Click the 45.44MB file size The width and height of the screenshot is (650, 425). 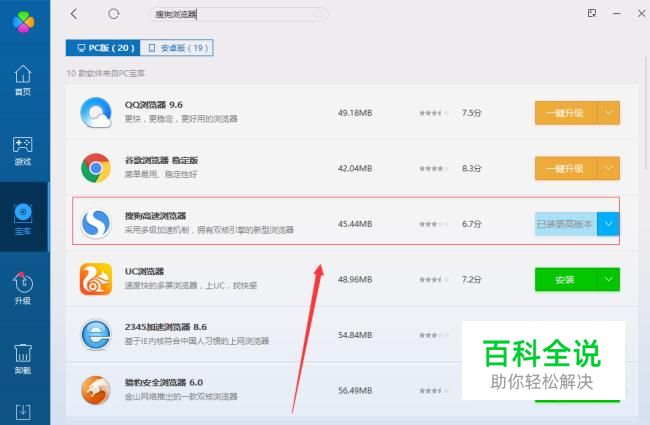[355, 224]
